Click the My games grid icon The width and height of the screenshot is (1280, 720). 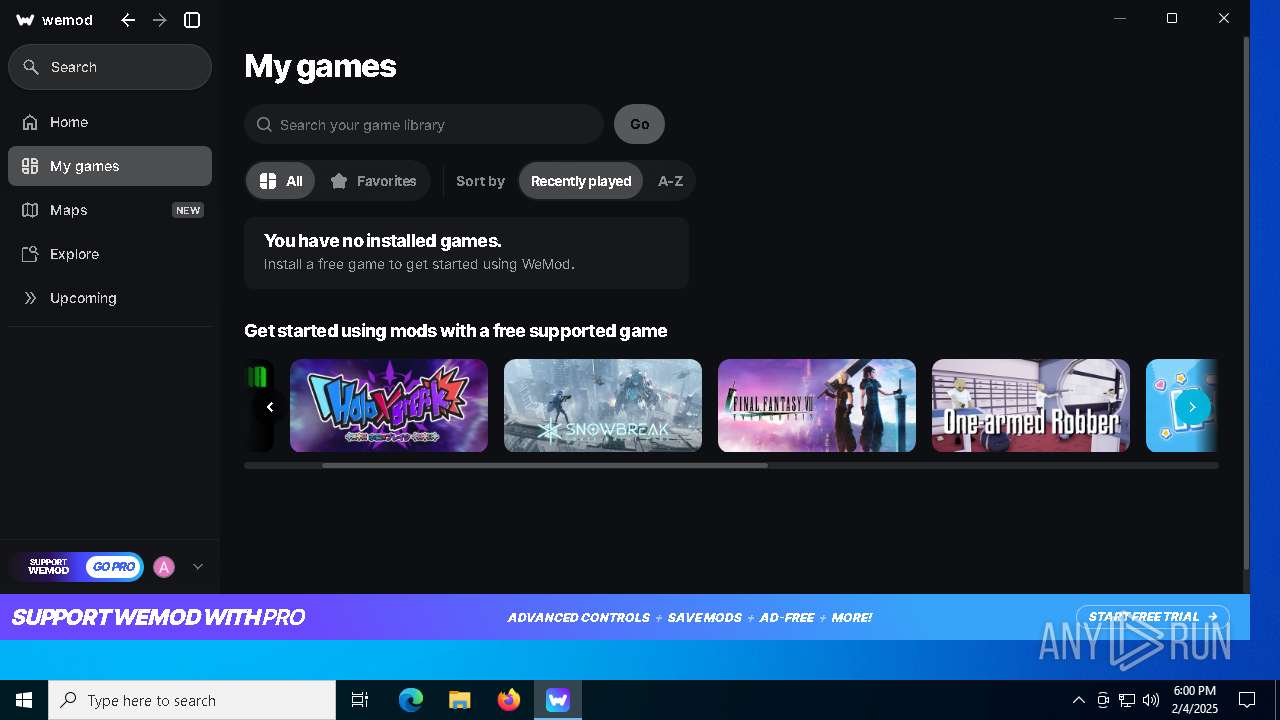point(30,166)
